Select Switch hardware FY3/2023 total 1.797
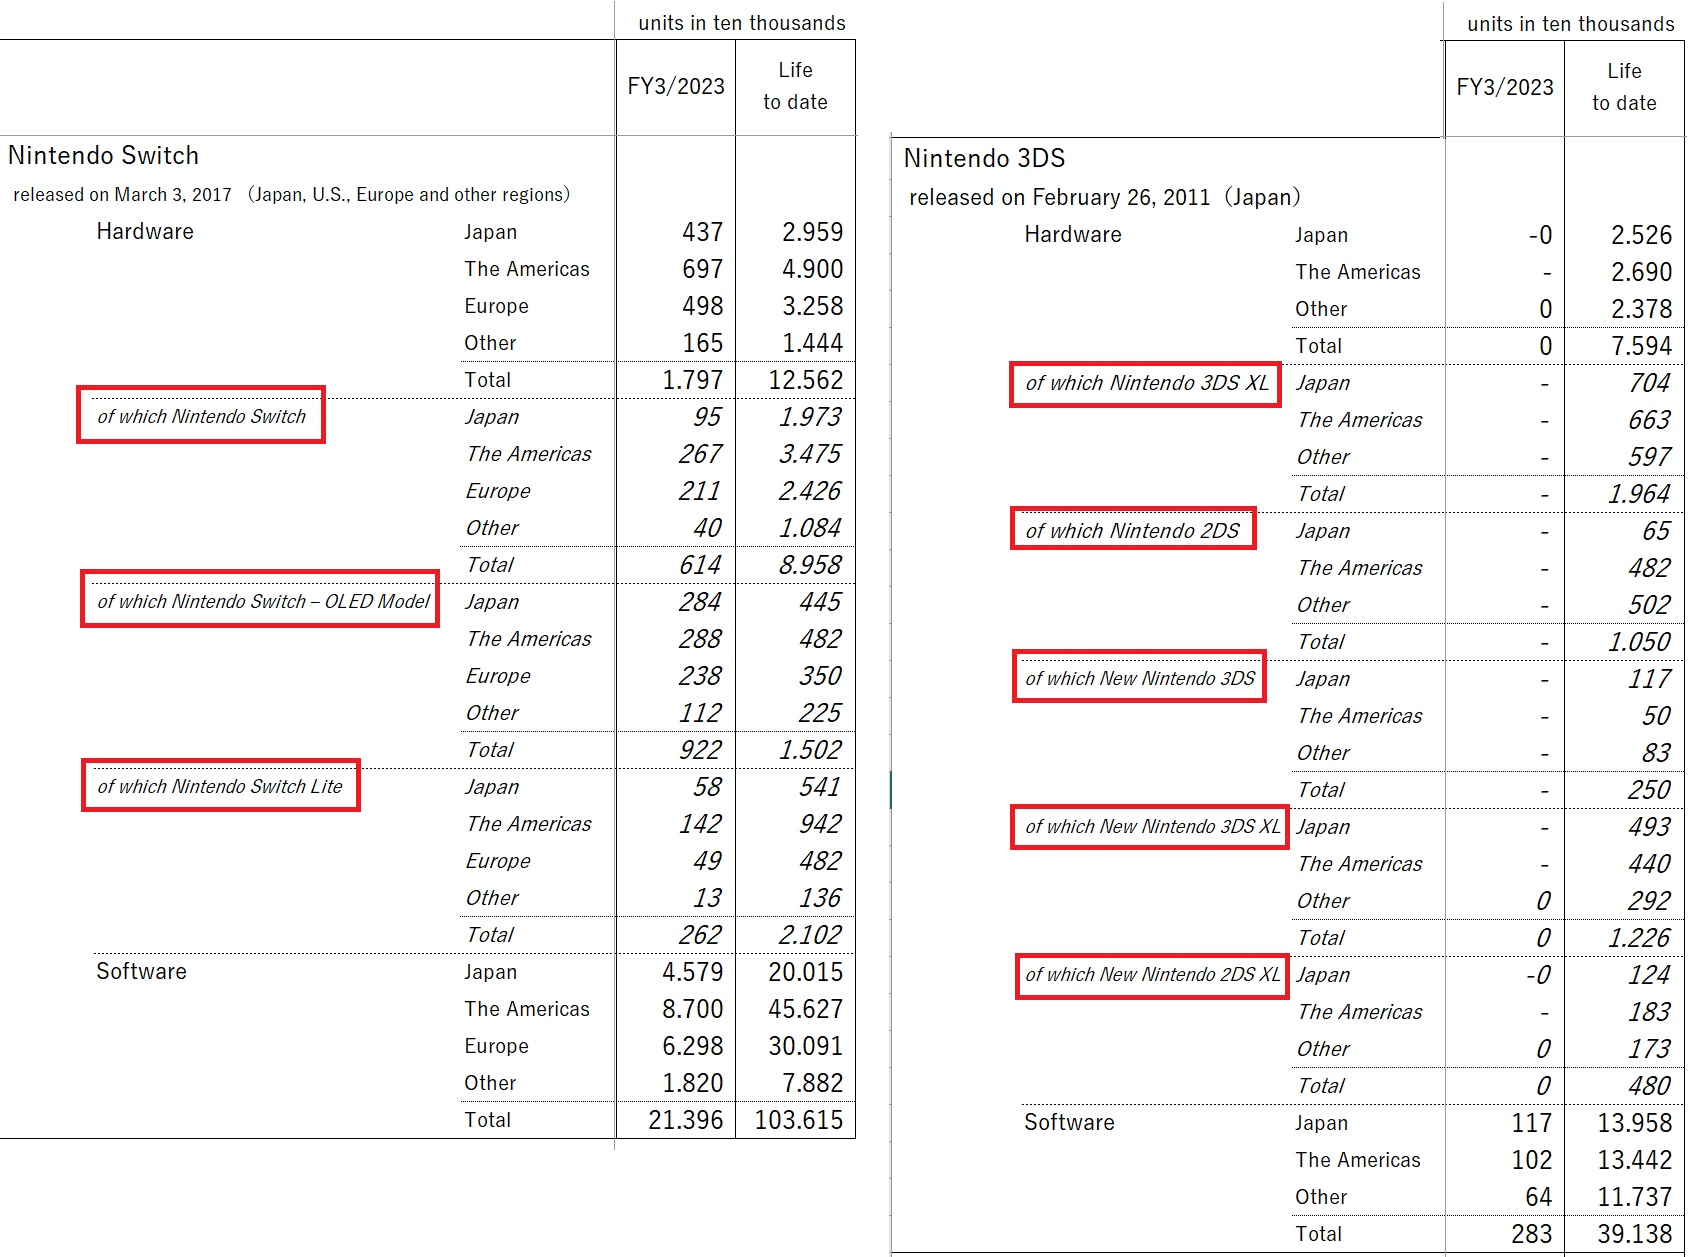Viewport: 1691px width, 1257px height. 692,380
